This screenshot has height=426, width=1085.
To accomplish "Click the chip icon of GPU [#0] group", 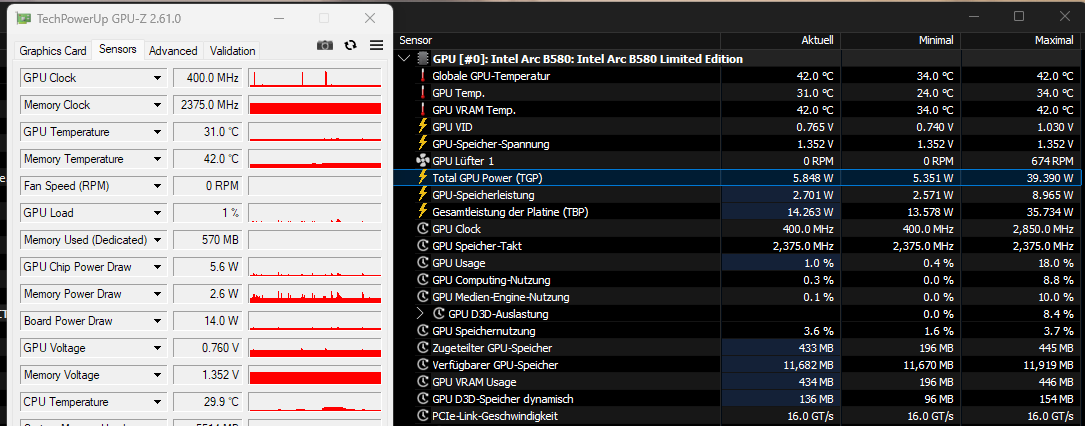I will coord(423,59).
